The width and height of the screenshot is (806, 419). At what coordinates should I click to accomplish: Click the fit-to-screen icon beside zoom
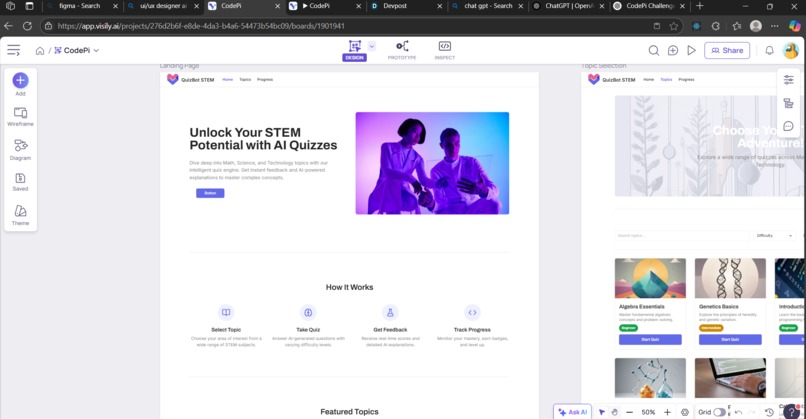tap(685, 412)
